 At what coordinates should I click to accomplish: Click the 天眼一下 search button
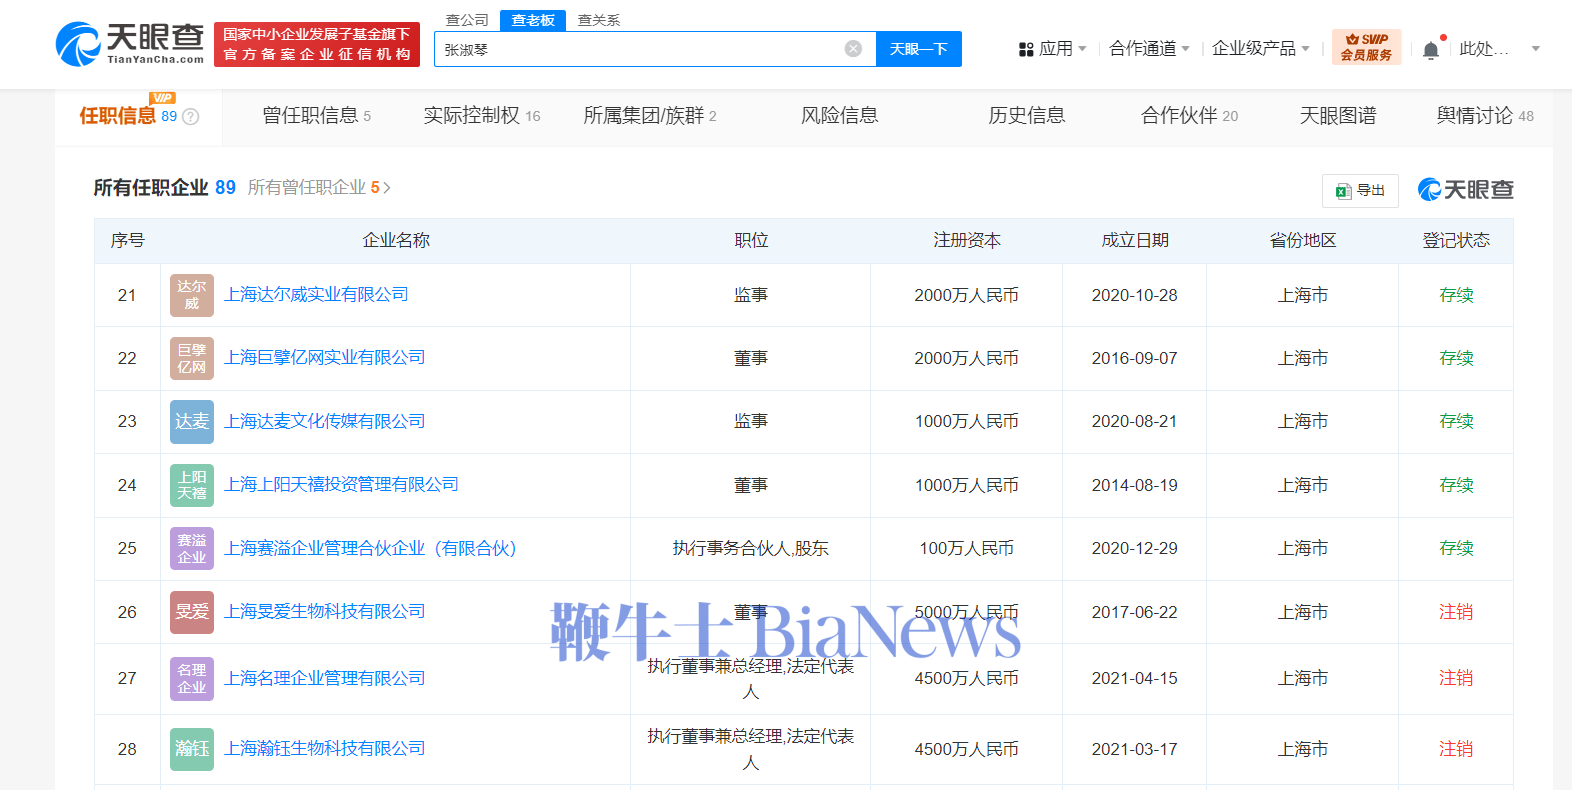[x=918, y=49]
